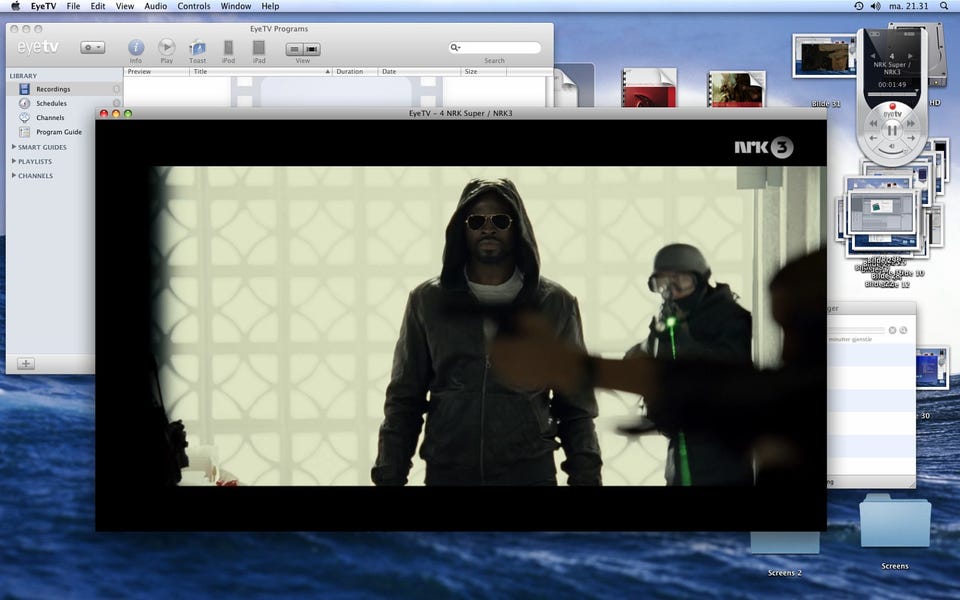
Task: Previous channel arrow on remote display
Action: 874,56
